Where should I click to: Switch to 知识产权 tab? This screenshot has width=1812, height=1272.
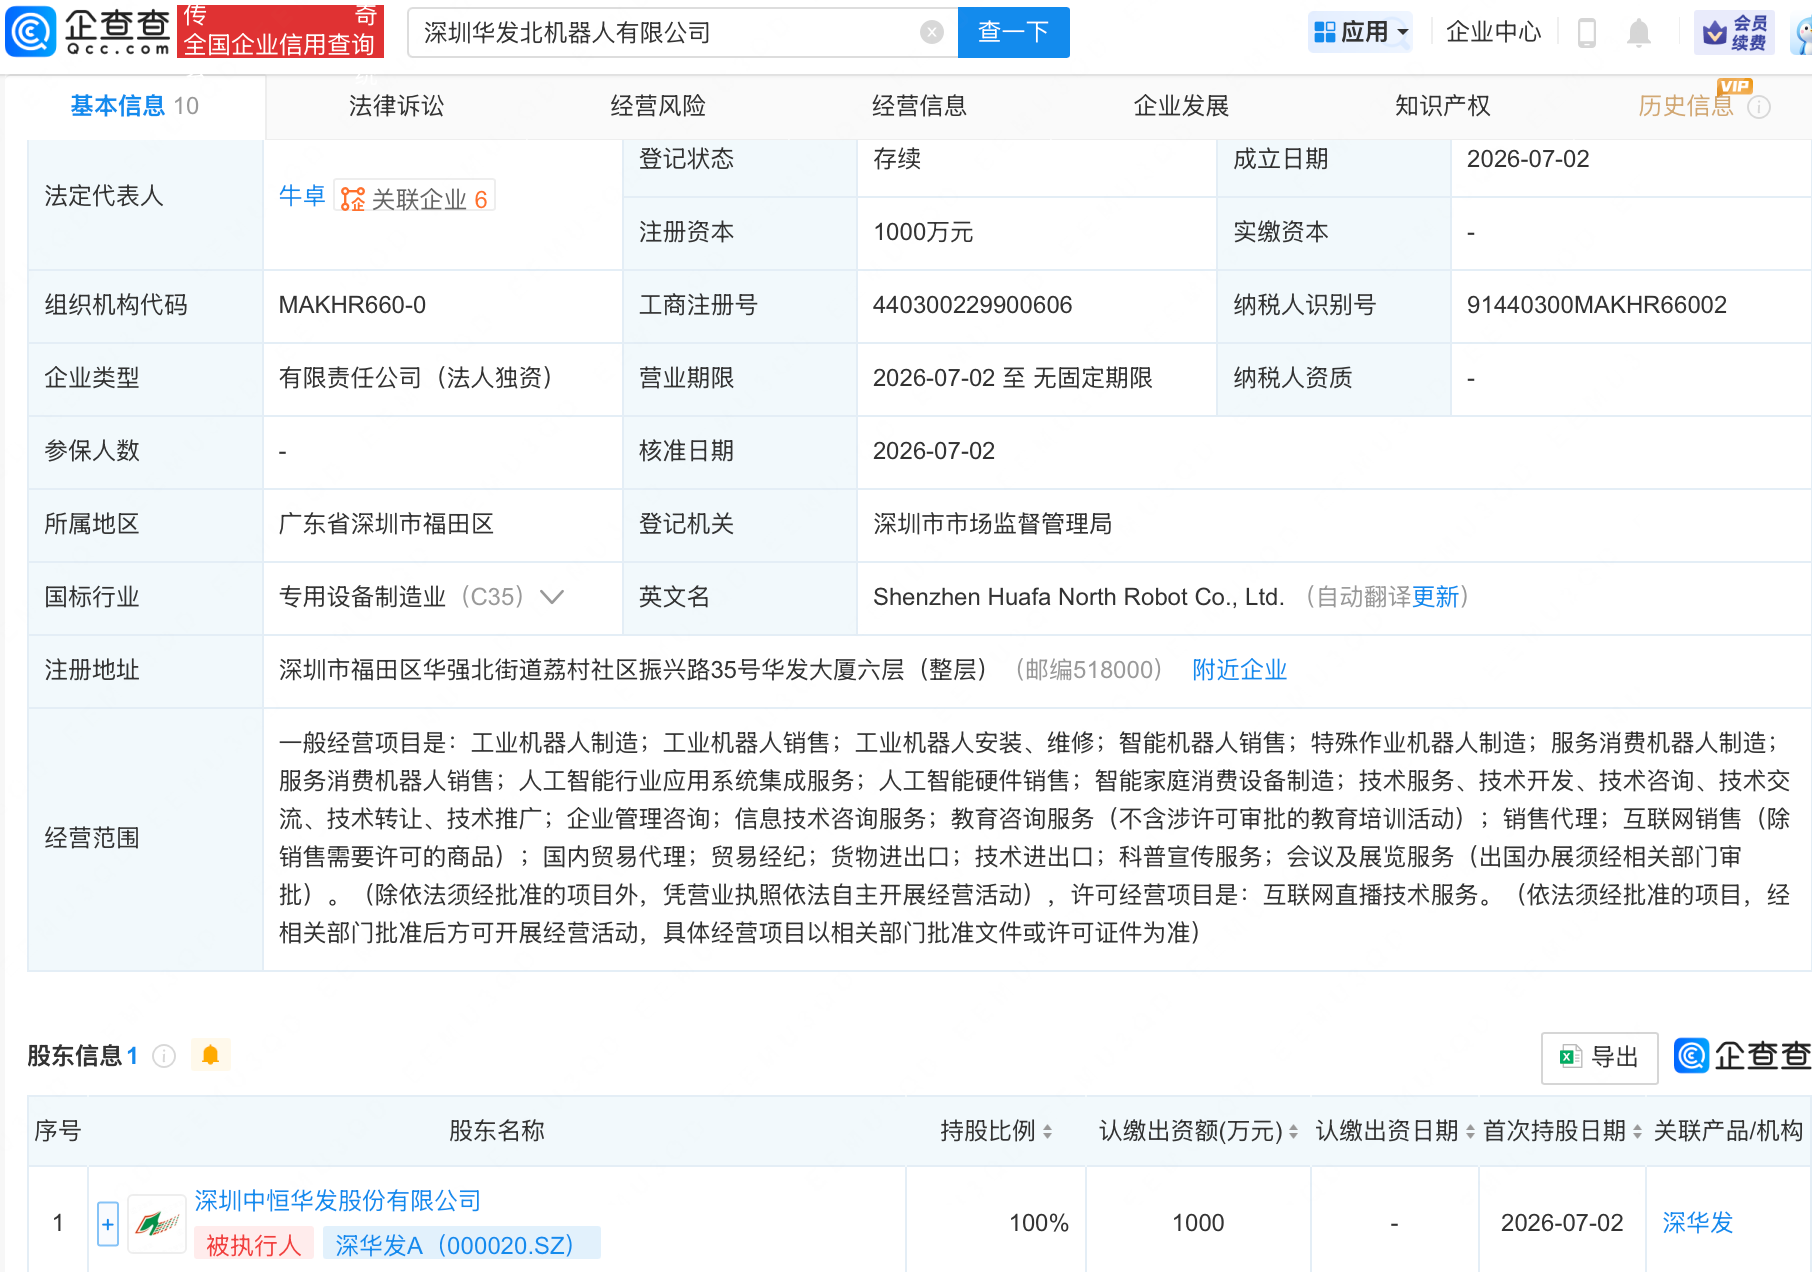click(x=1443, y=106)
